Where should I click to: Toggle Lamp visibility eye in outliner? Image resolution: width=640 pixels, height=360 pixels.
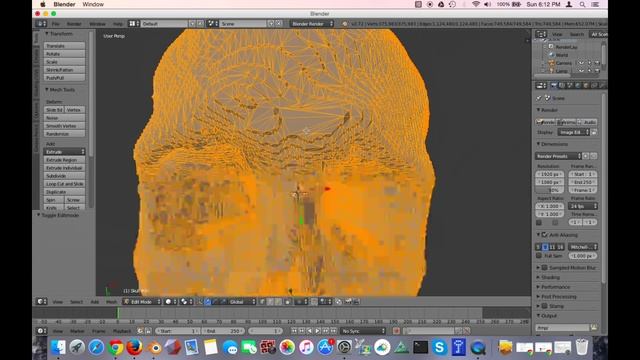581,71
